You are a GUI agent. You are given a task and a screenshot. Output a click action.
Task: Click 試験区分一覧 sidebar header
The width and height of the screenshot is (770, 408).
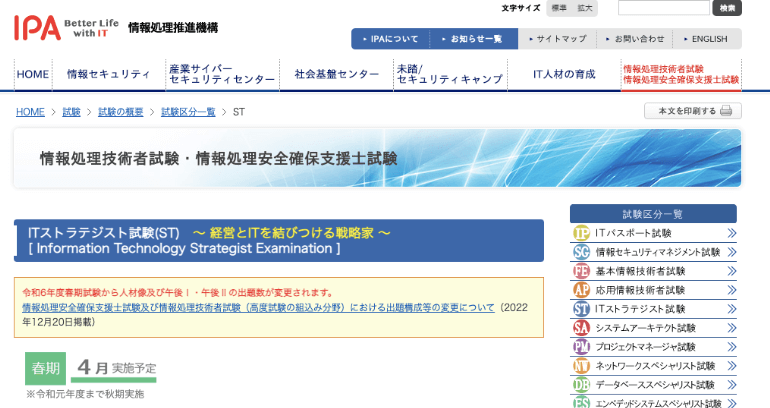point(653,214)
